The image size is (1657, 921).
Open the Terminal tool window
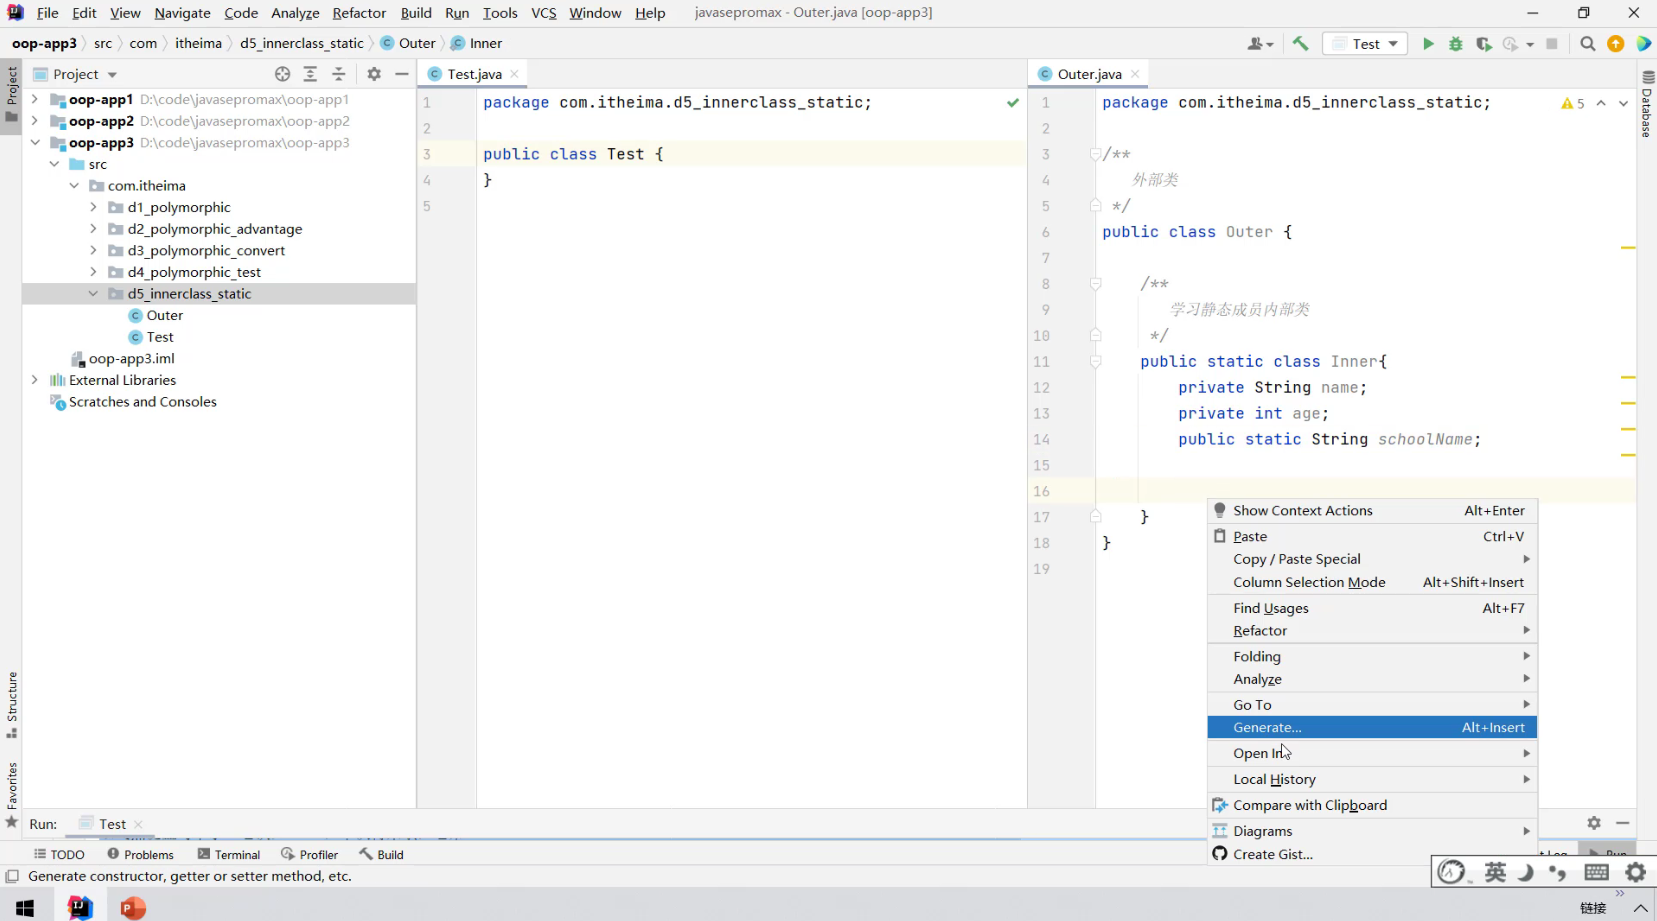pyautogui.click(x=229, y=855)
